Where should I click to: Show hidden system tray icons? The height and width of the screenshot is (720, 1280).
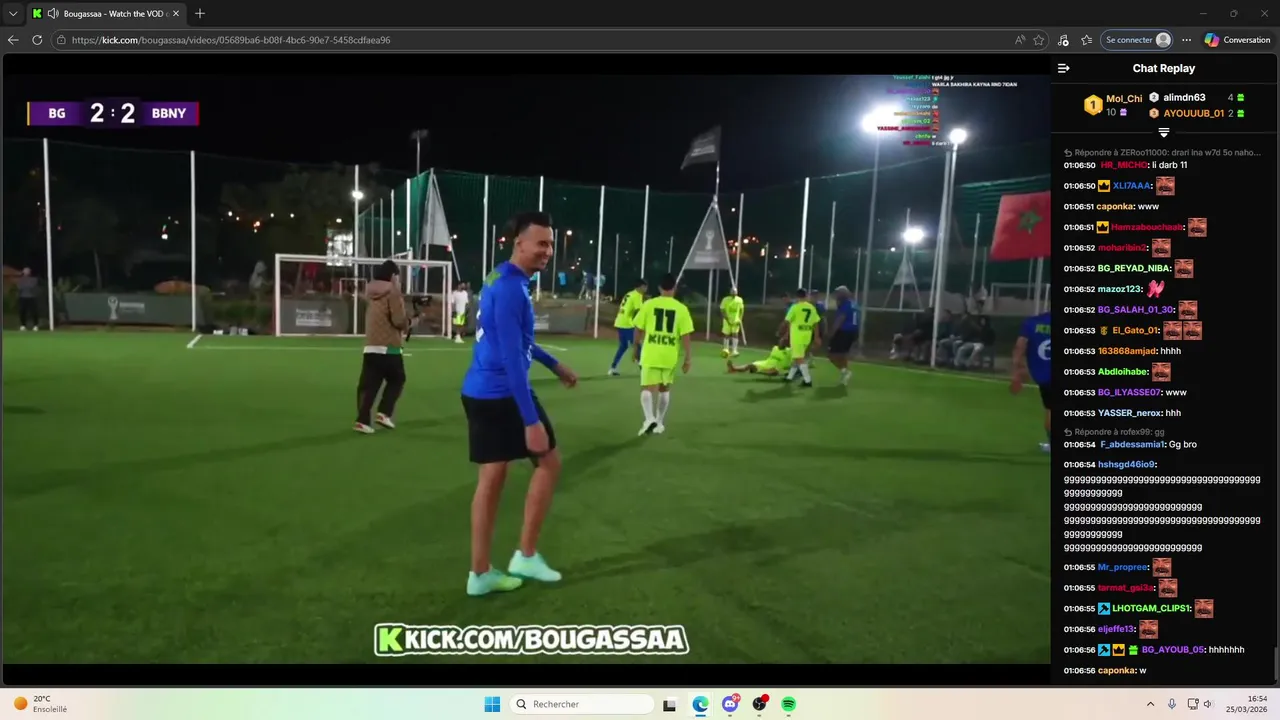pos(1150,704)
